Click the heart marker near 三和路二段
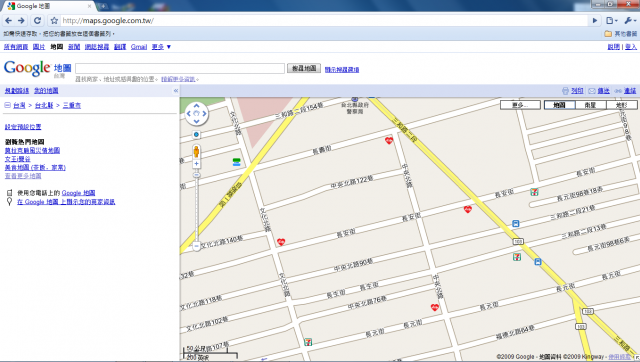The width and height of the screenshot is (640, 362). [x=468, y=209]
